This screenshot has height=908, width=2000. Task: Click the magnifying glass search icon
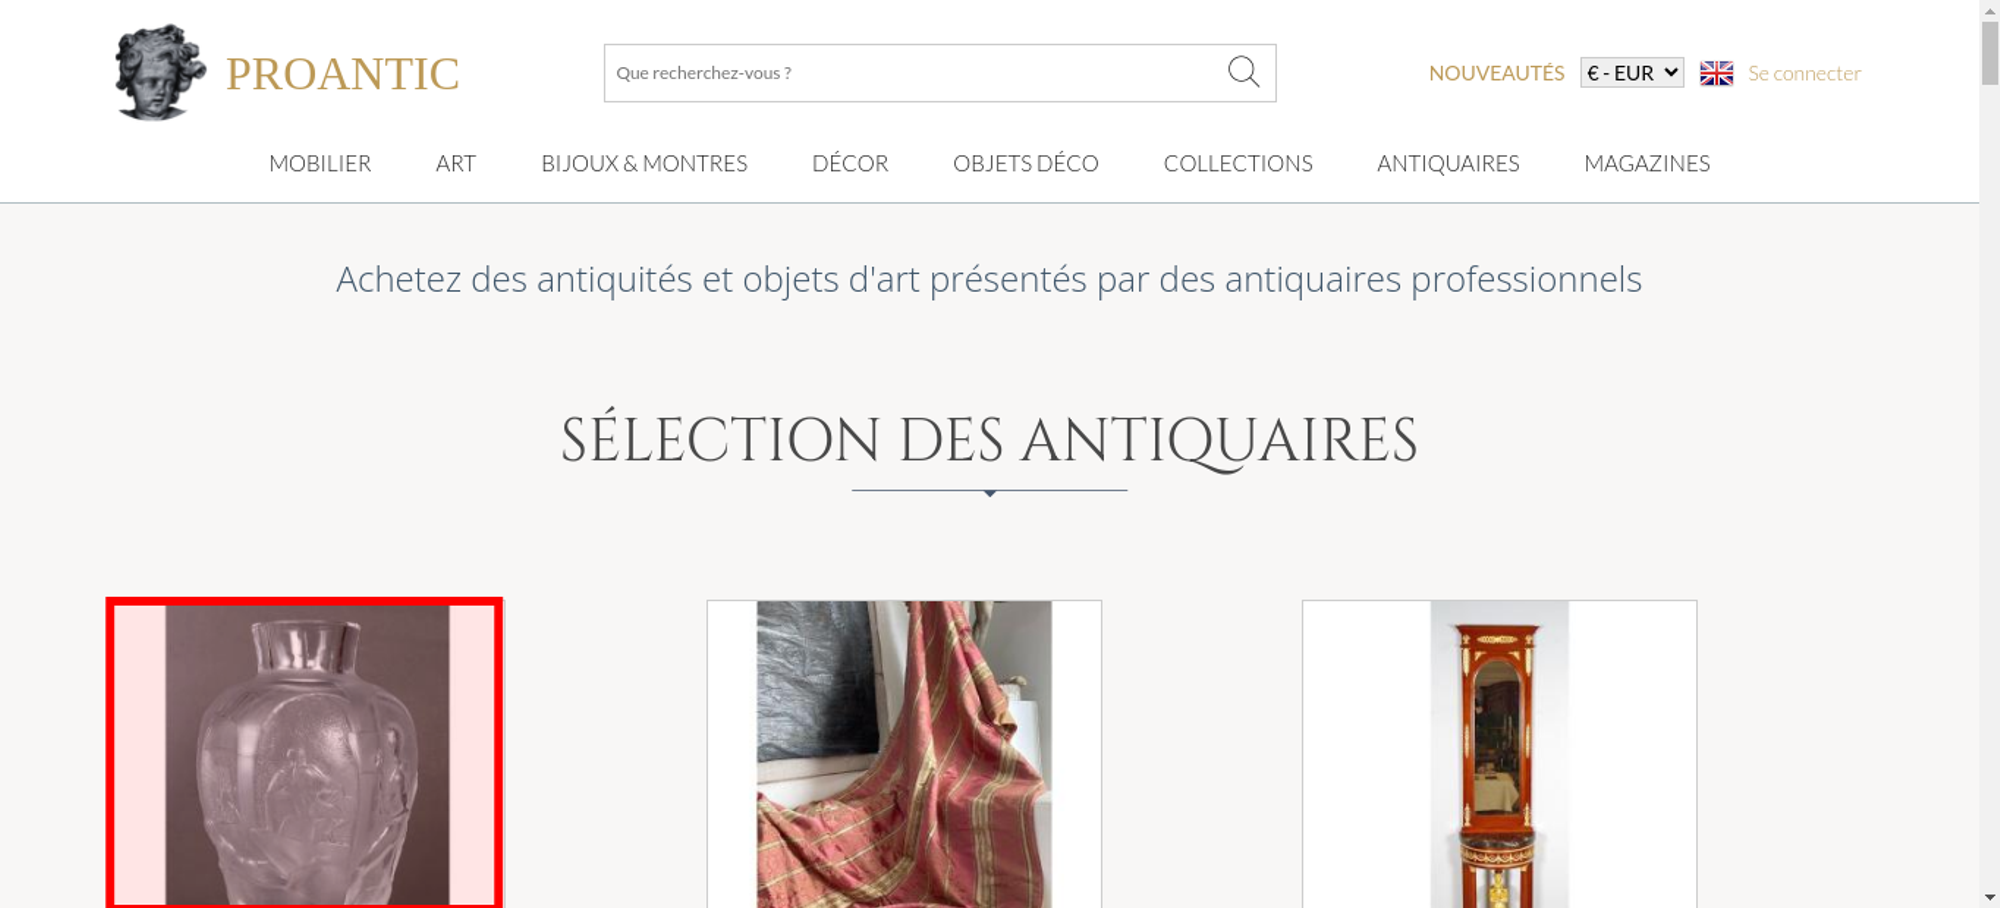click(1243, 72)
